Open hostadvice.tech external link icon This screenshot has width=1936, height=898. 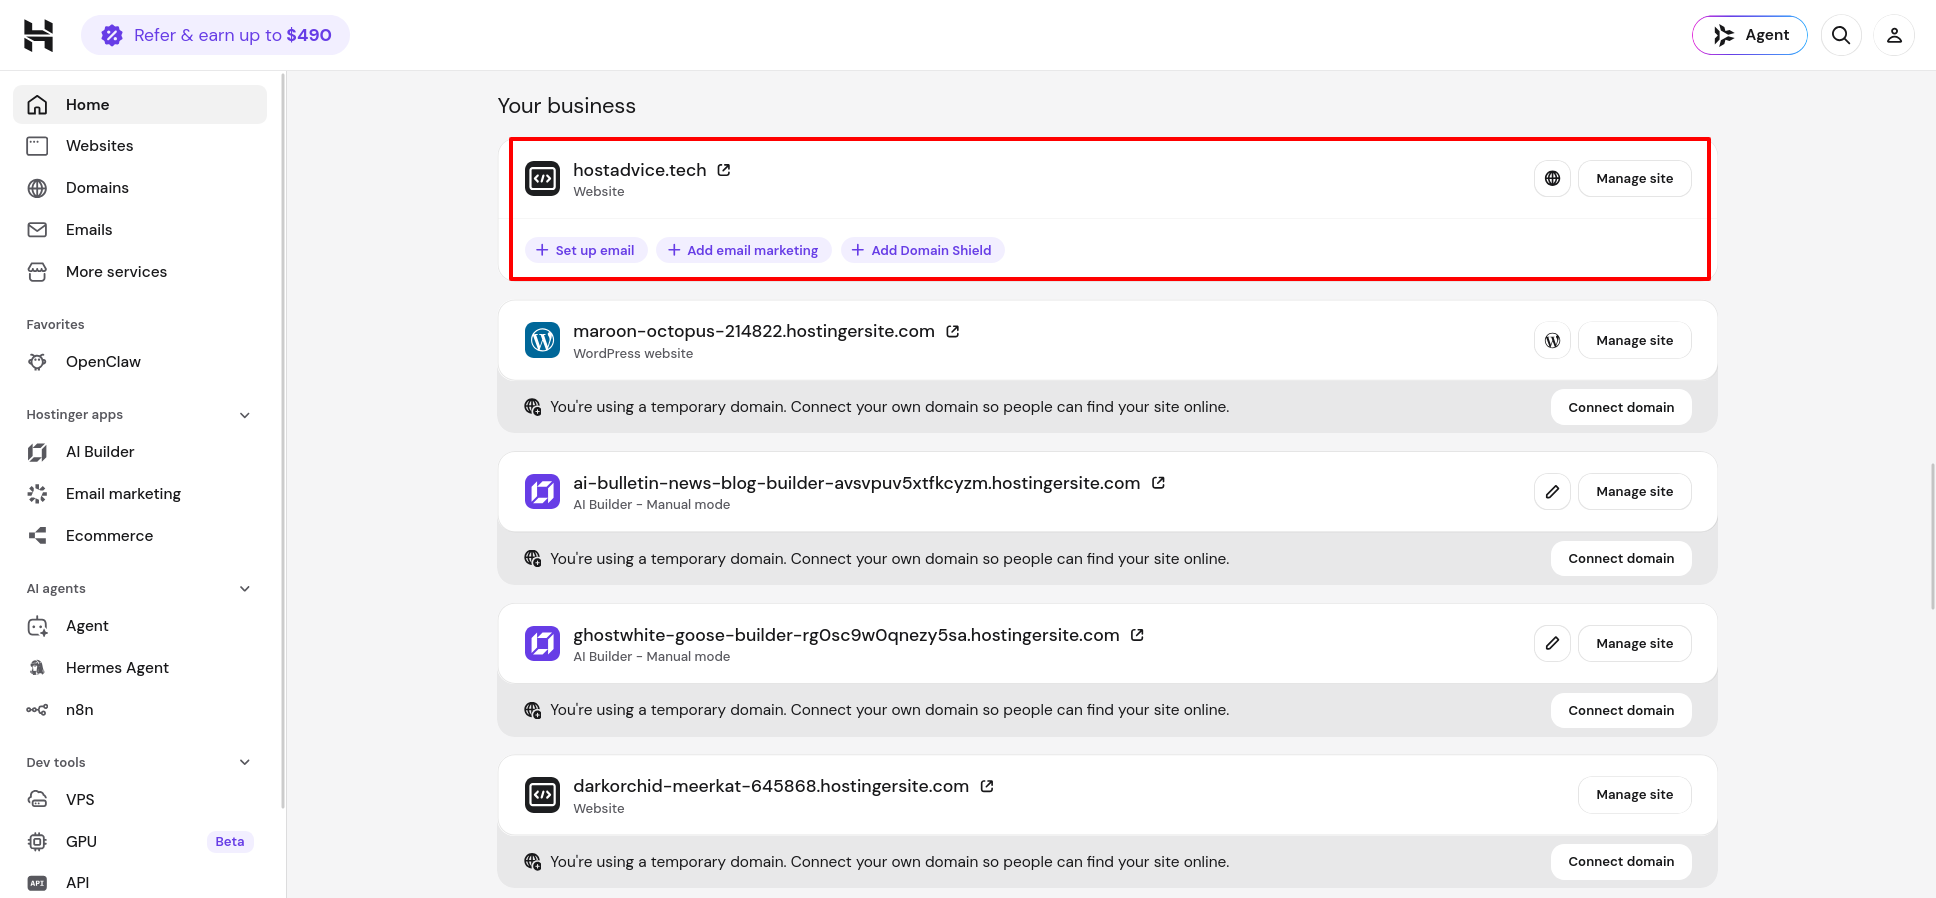coord(724,170)
